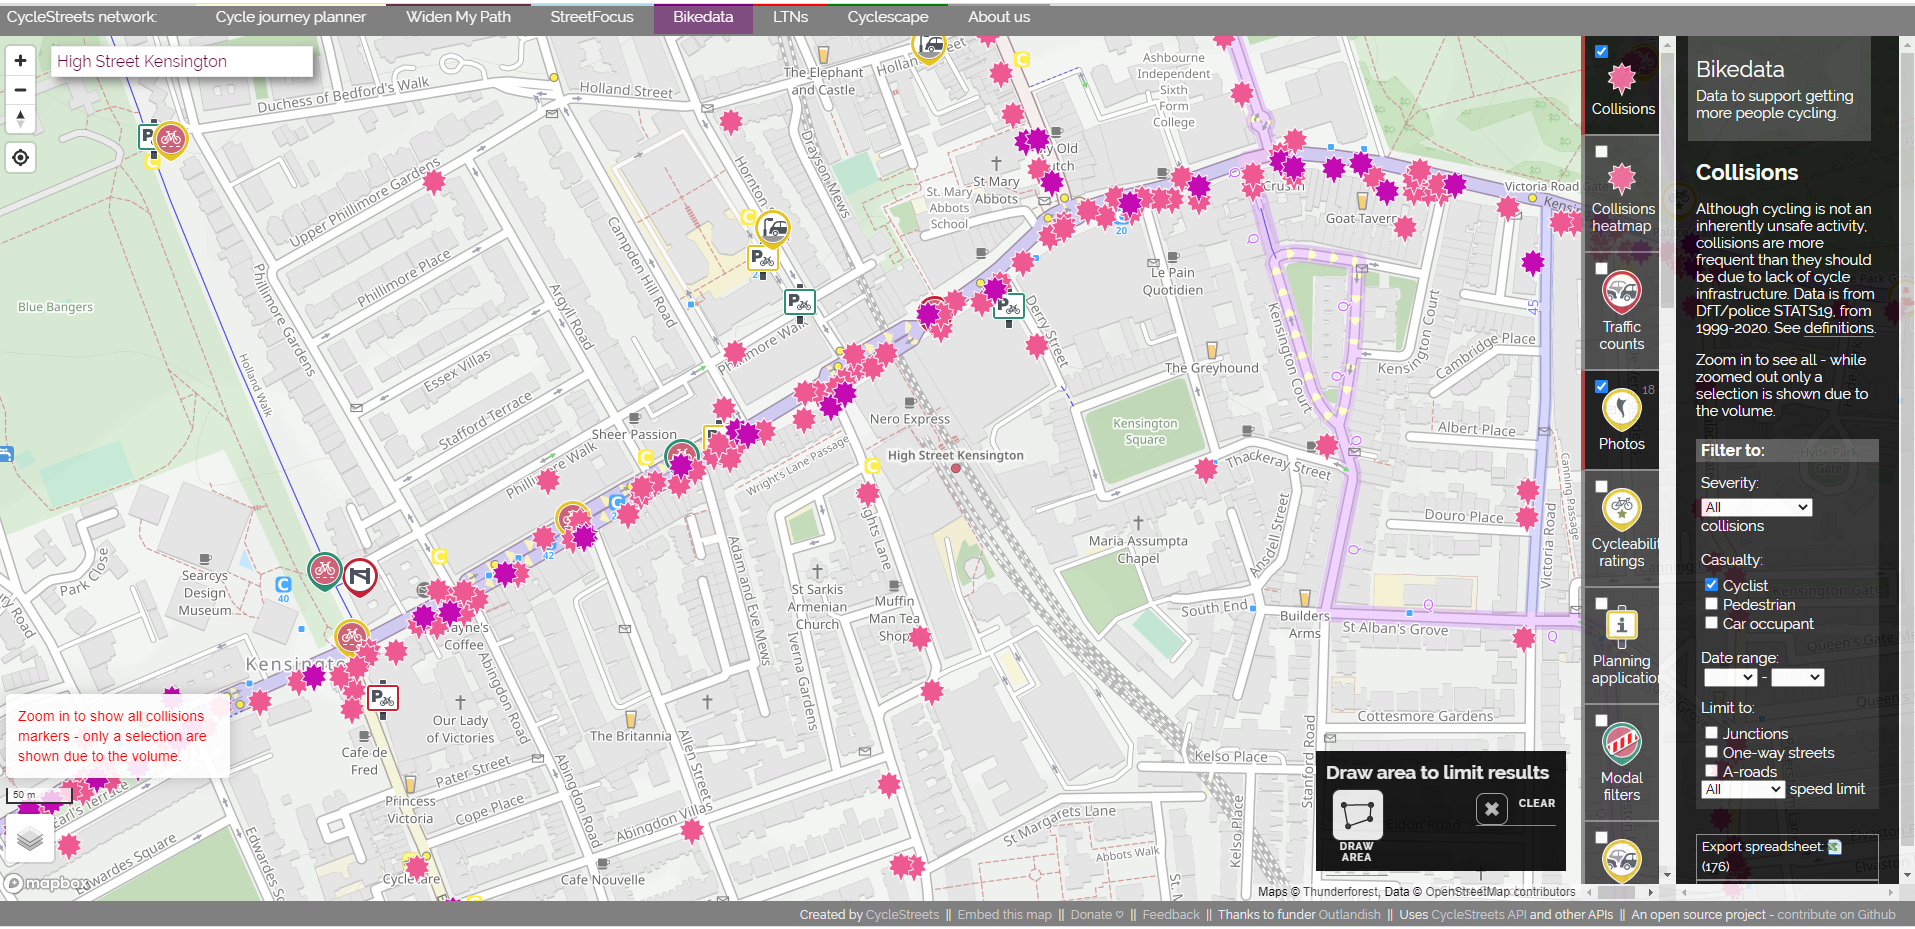Image resolution: width=1915 pixels, height=929 pixels.
Task: Select the Photos layer icon
Action: pyautogui.click(x=1621, y=409)
